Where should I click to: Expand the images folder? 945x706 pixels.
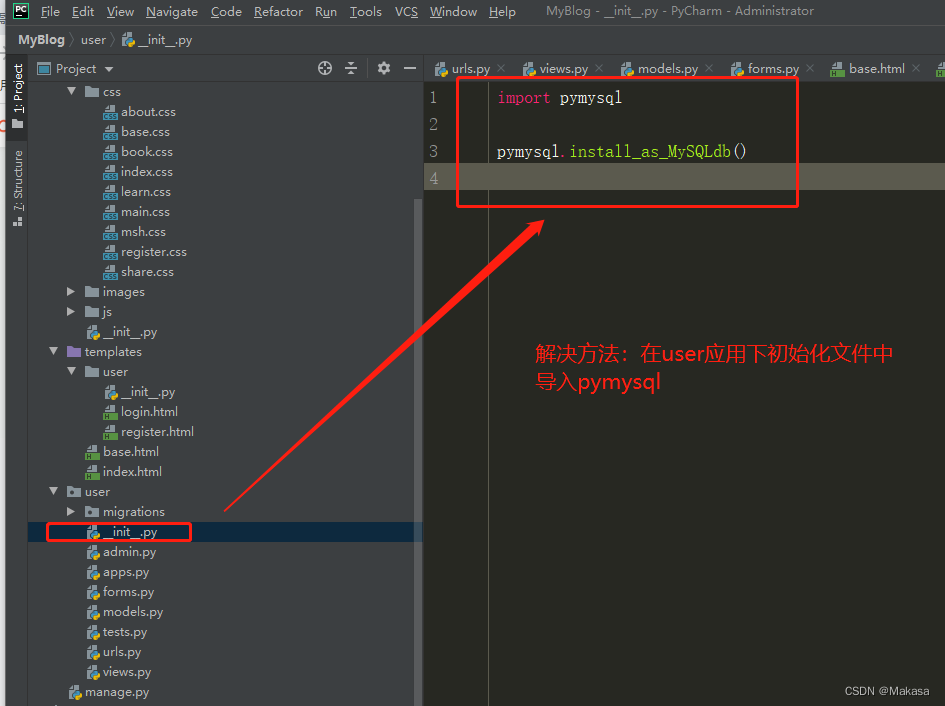pyautogui.click(x=71, y=291)
